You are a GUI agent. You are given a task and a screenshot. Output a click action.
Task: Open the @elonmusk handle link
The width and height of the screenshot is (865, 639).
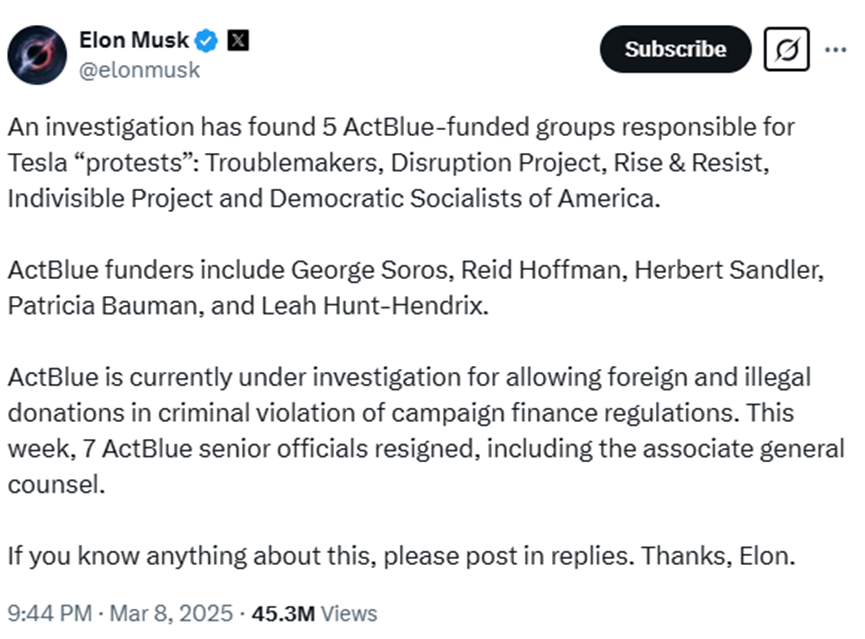click(139, 70)
